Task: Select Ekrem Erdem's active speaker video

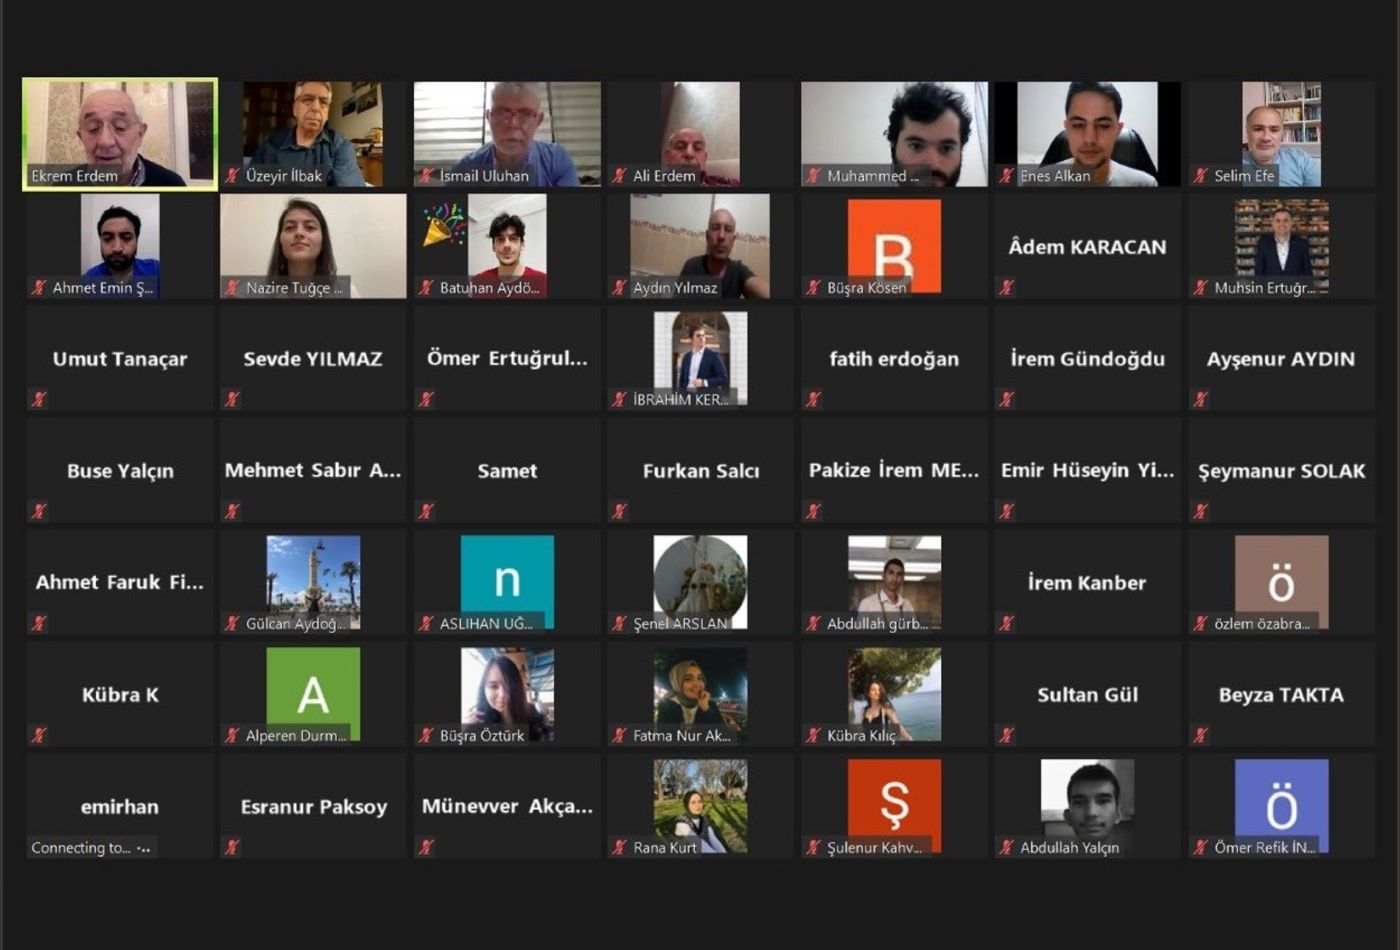Action: click(120, 134)
